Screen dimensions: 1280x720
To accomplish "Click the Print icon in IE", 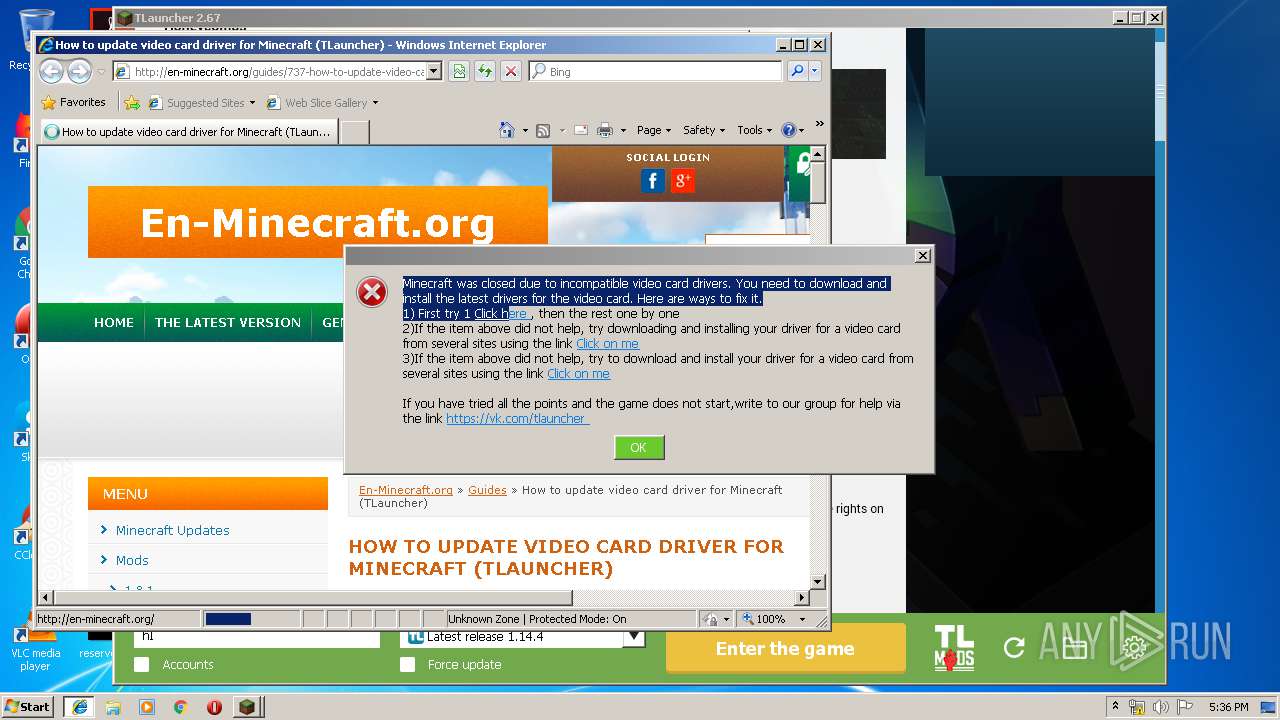I will point(605,130).
